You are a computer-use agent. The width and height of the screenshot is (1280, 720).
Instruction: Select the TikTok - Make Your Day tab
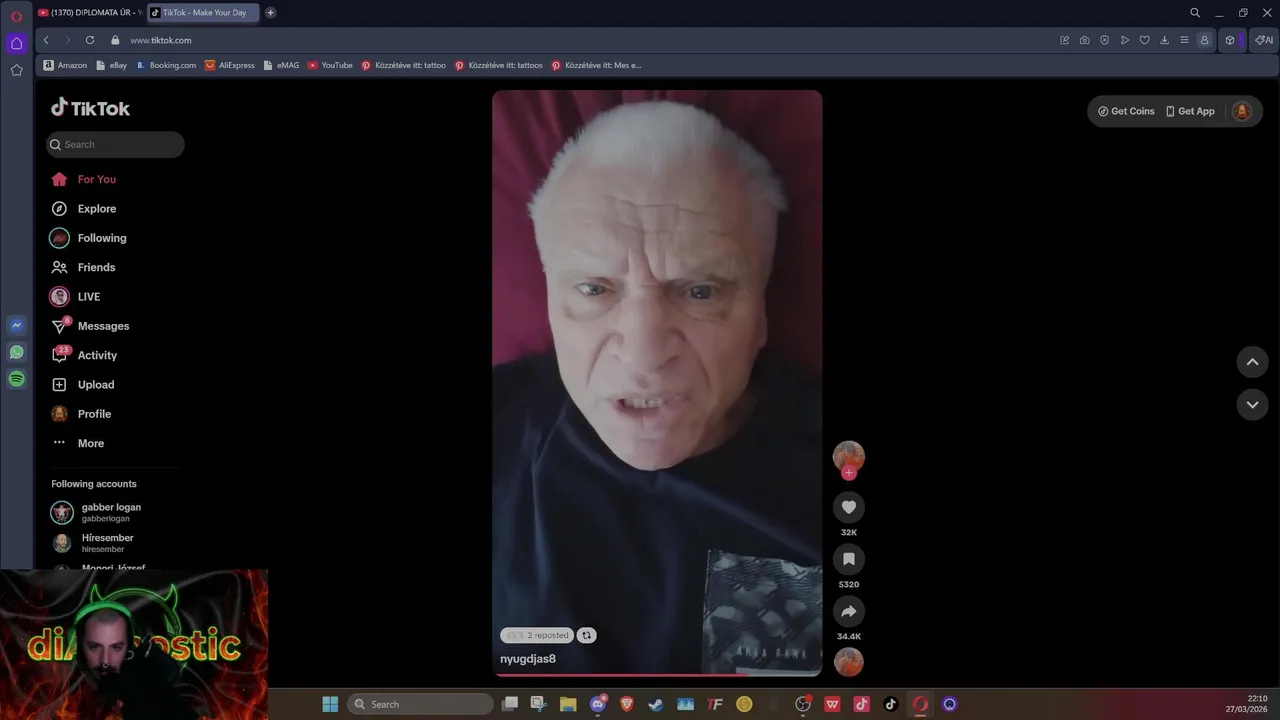(203, 13)
